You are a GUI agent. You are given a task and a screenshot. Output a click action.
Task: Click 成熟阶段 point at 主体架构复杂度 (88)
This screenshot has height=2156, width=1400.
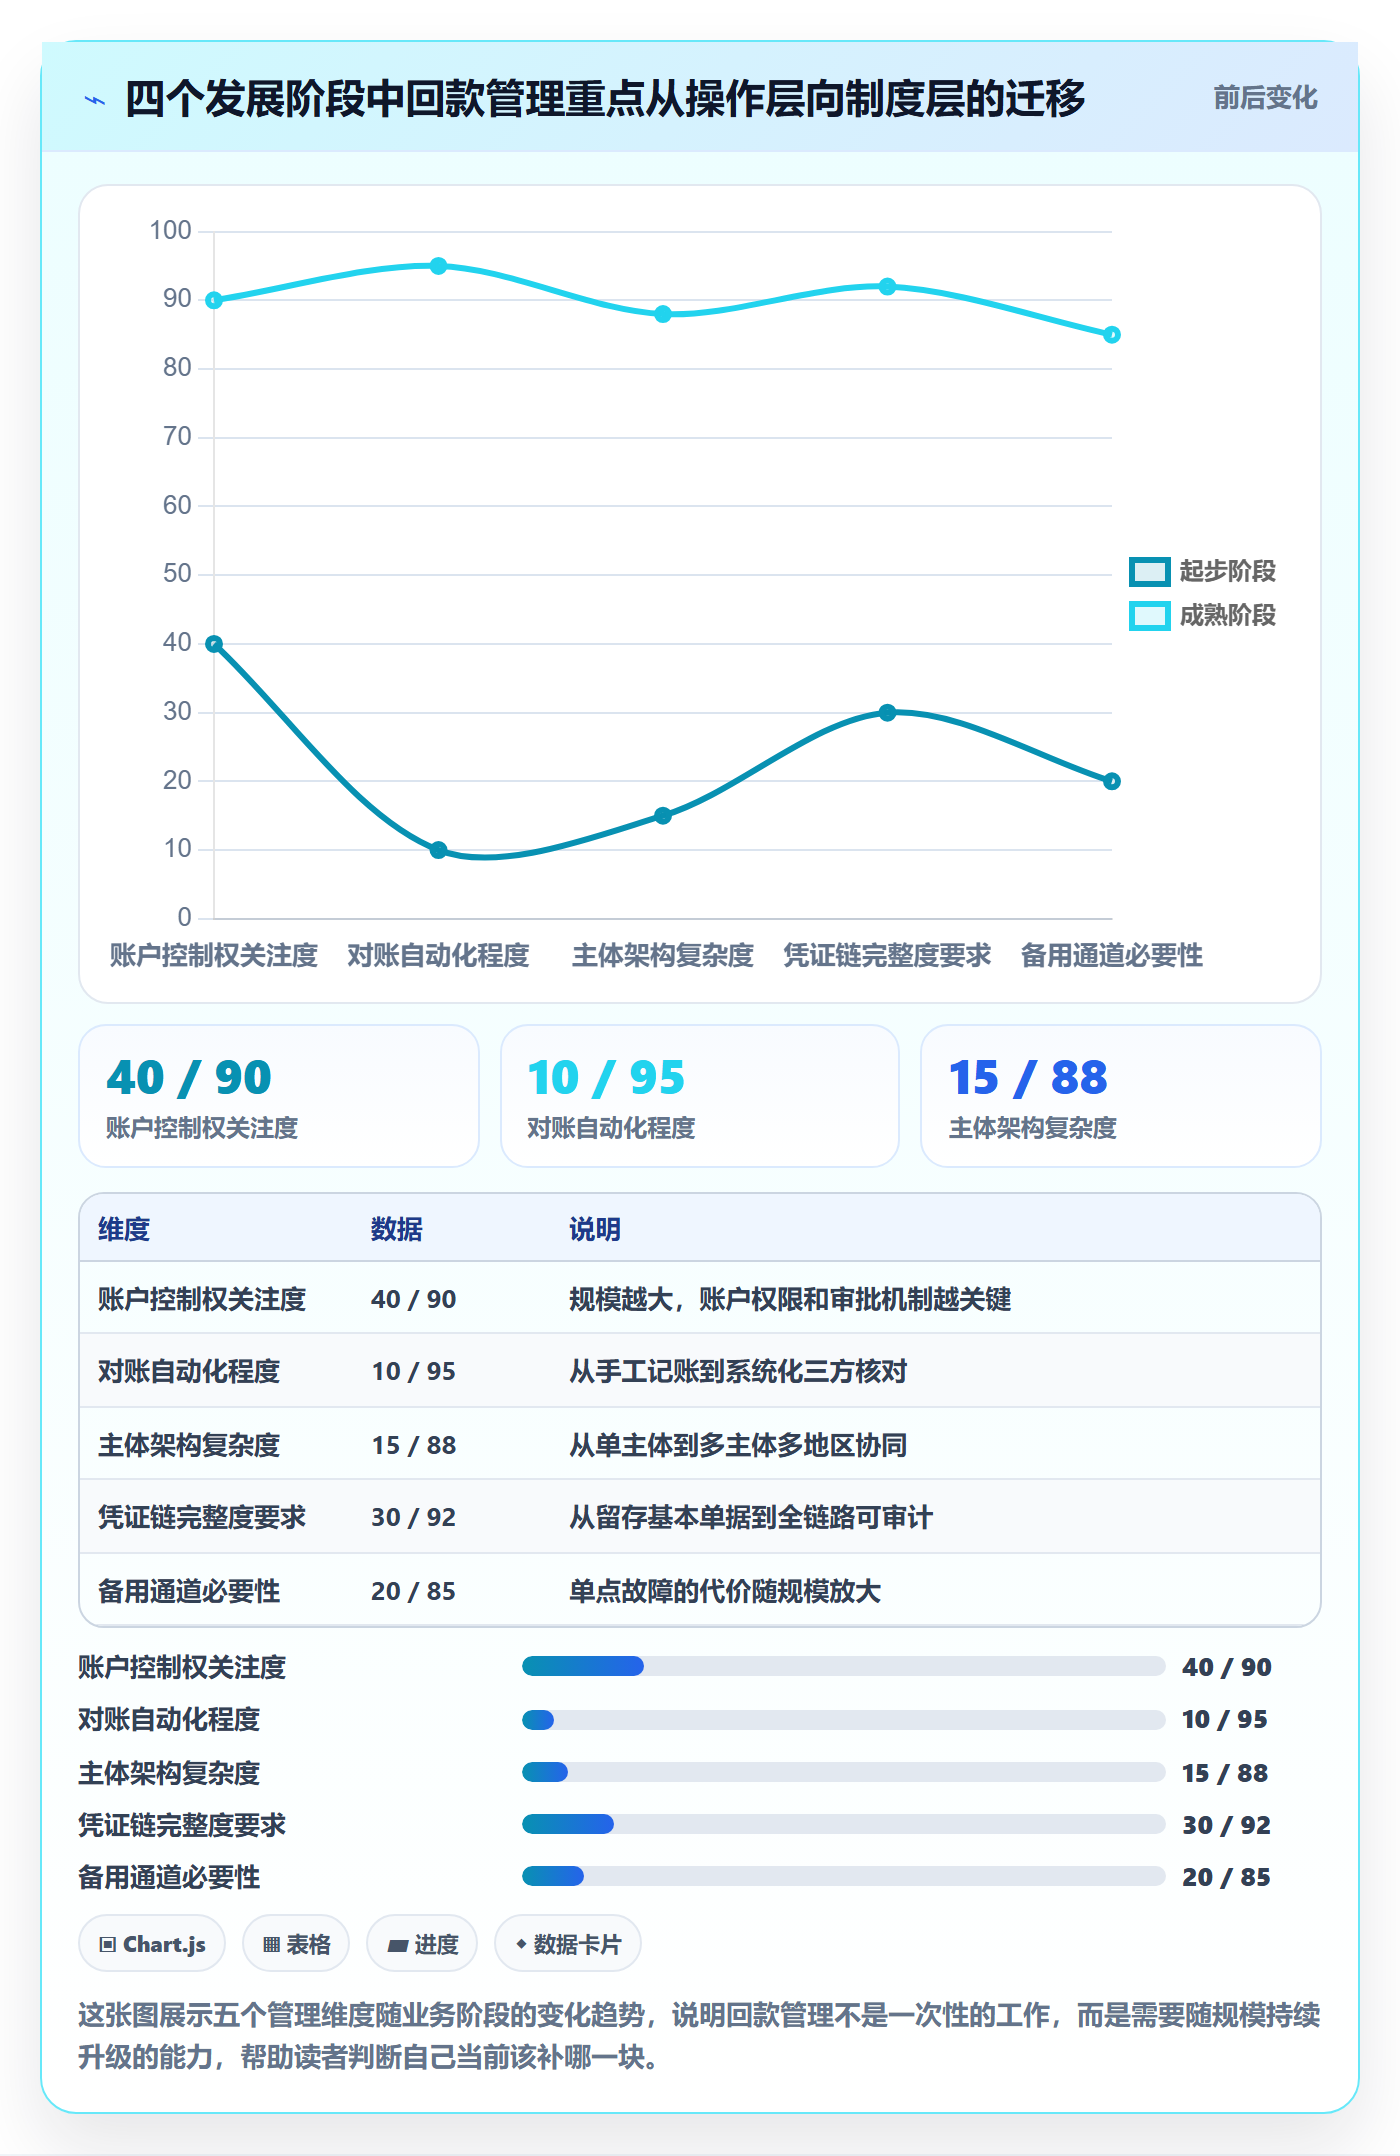click(663, 314)
